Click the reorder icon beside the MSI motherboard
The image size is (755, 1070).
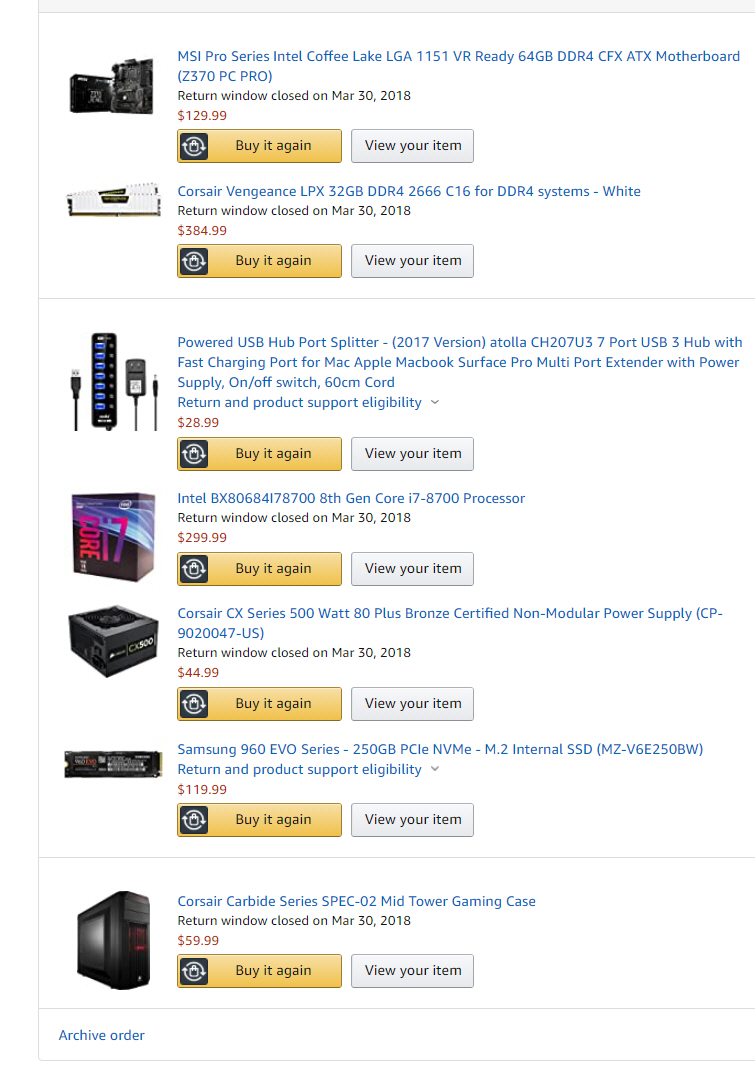click(x=194, y=146)
